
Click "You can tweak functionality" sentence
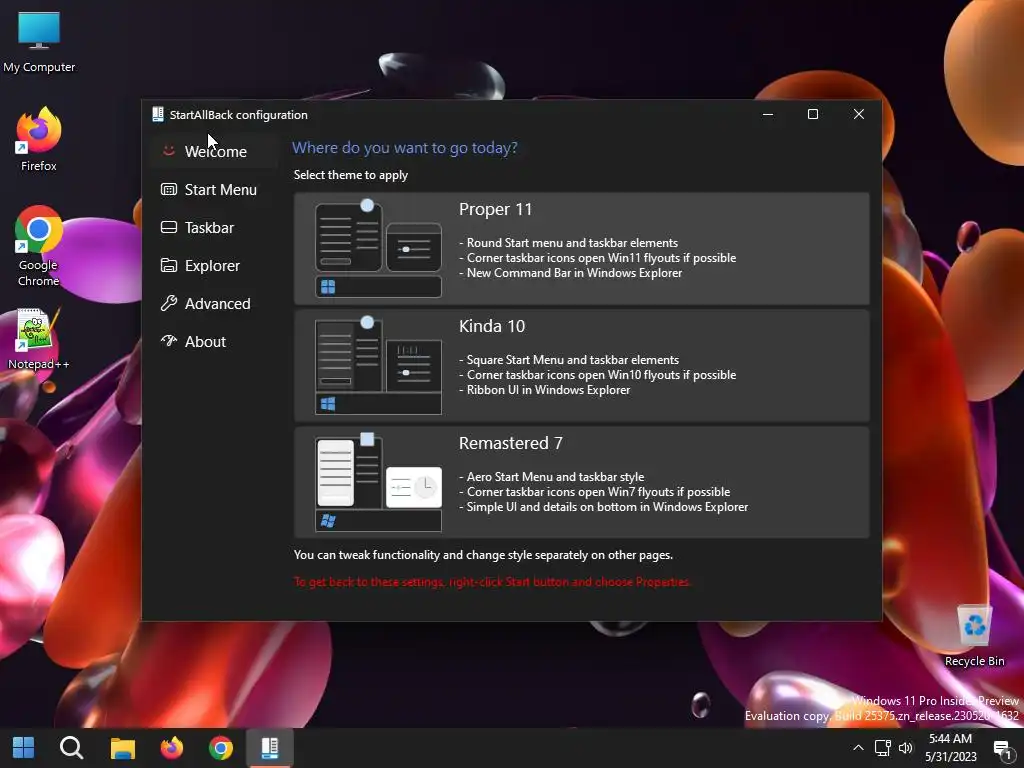[483, 555]
